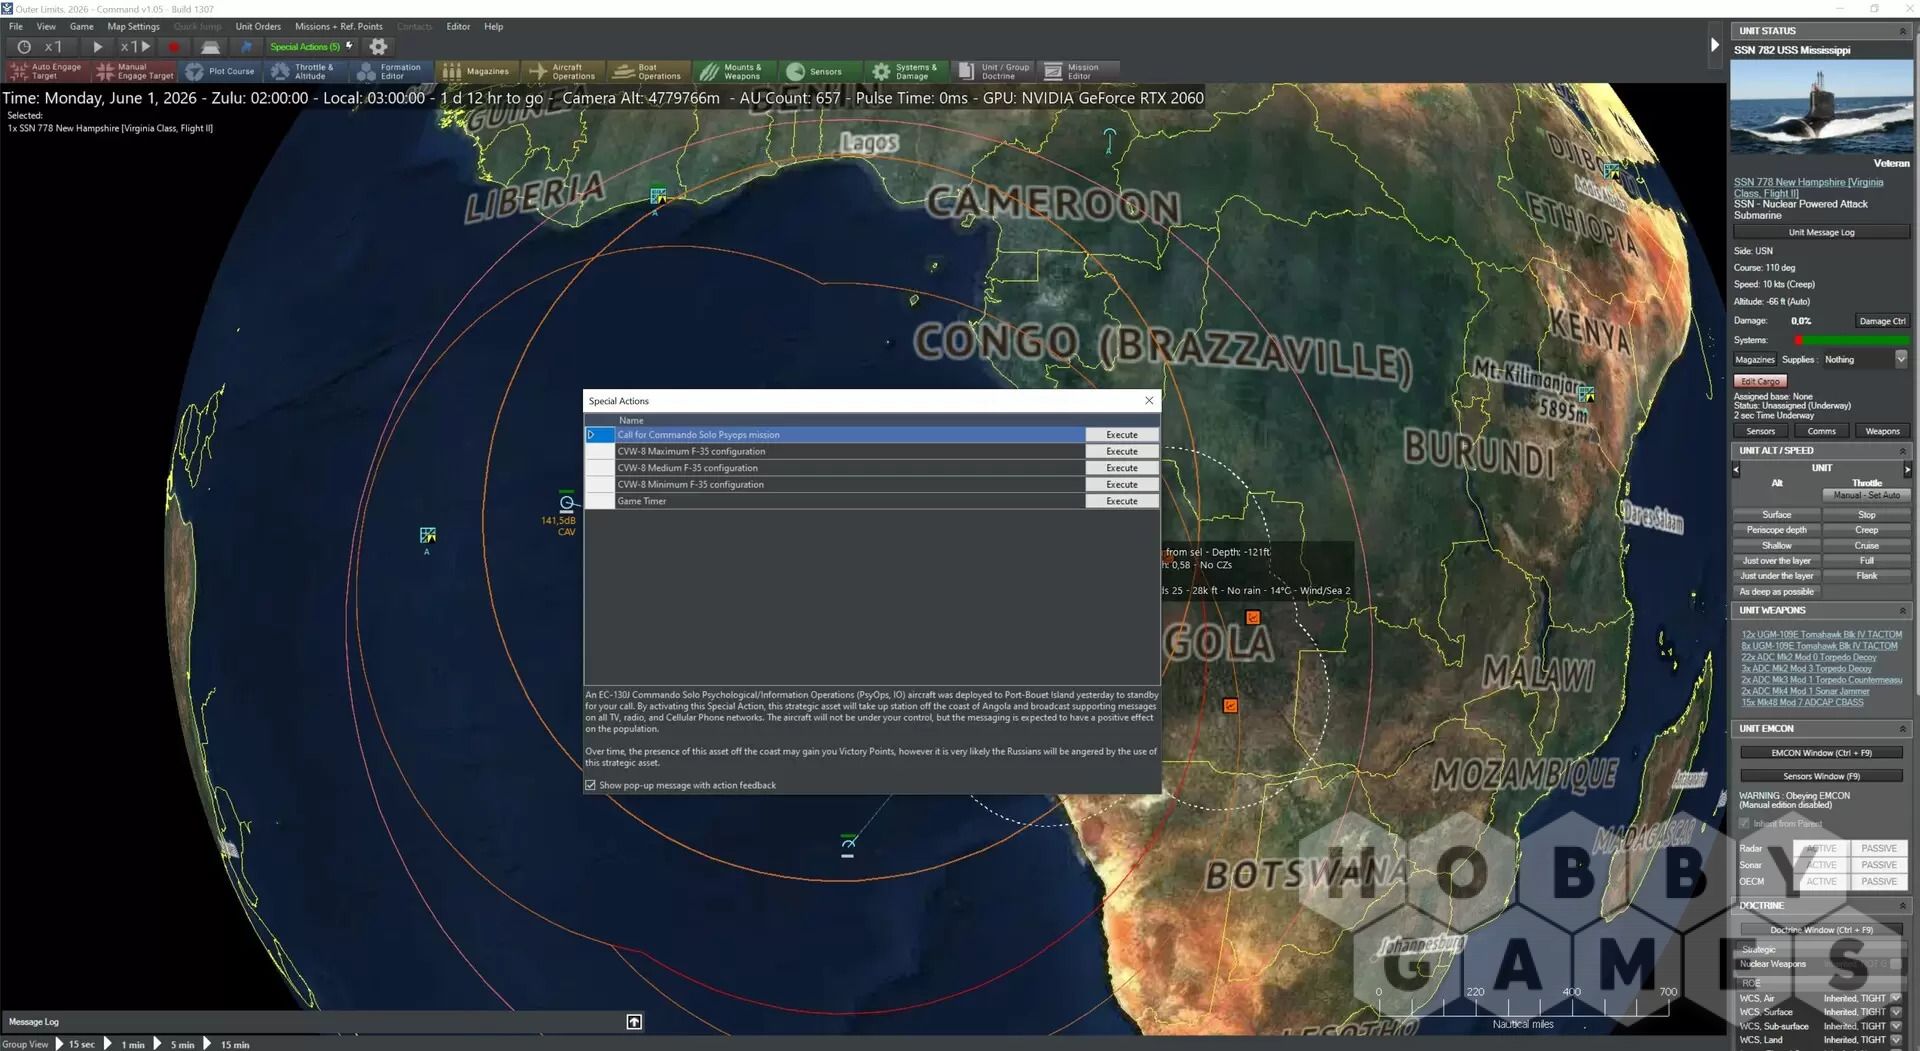Toggle Inherit from Parent checkbox

pyautogui.click(x=1744, y=824)
